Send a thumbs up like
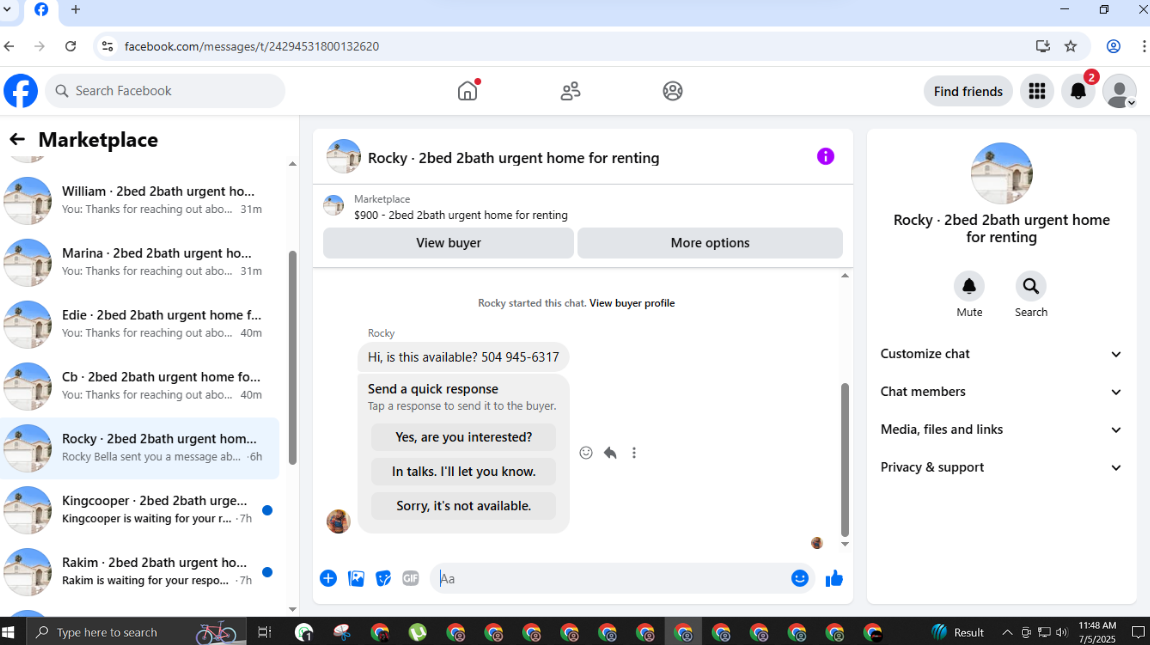 coord(834,578)
